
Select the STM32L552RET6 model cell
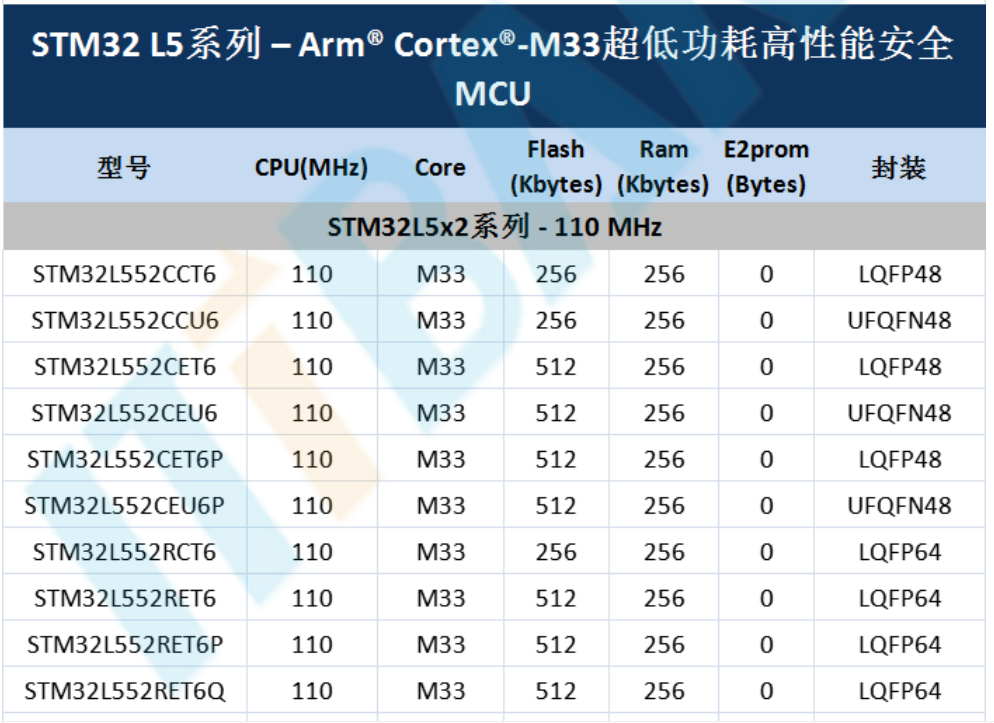(125, 598)
